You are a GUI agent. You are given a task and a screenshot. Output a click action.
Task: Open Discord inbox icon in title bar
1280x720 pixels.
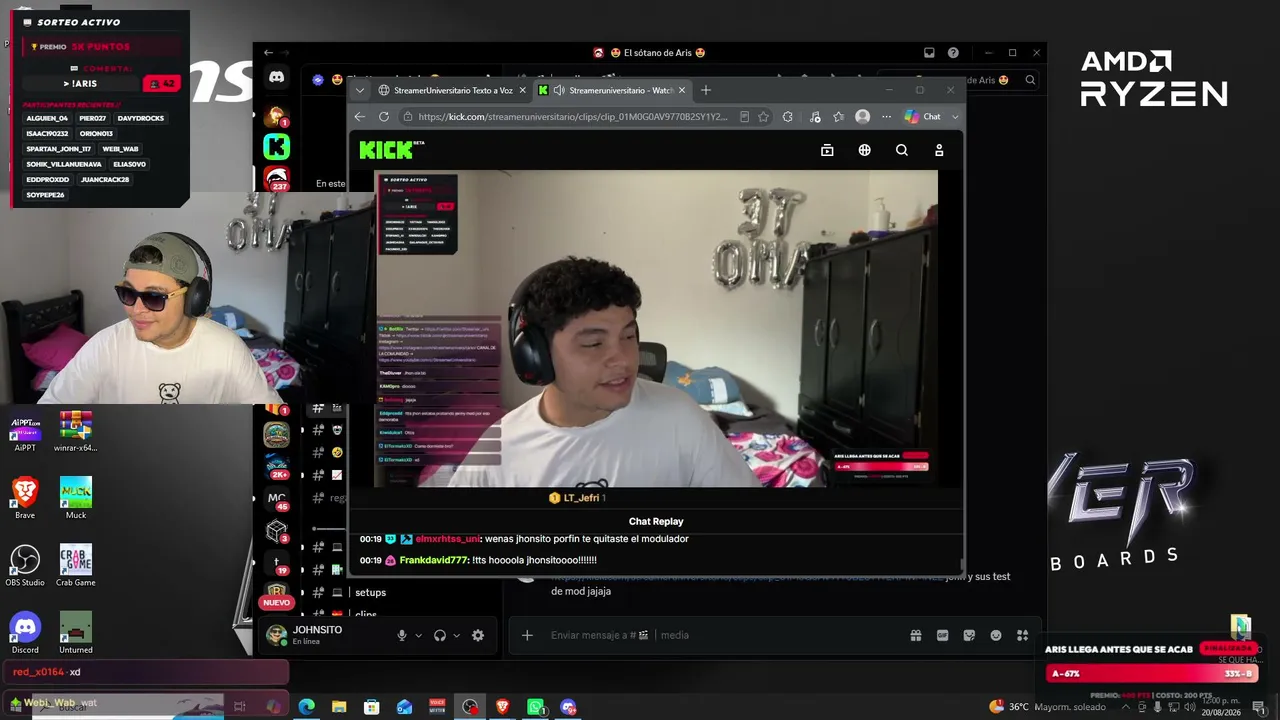(x=929, y=53)
